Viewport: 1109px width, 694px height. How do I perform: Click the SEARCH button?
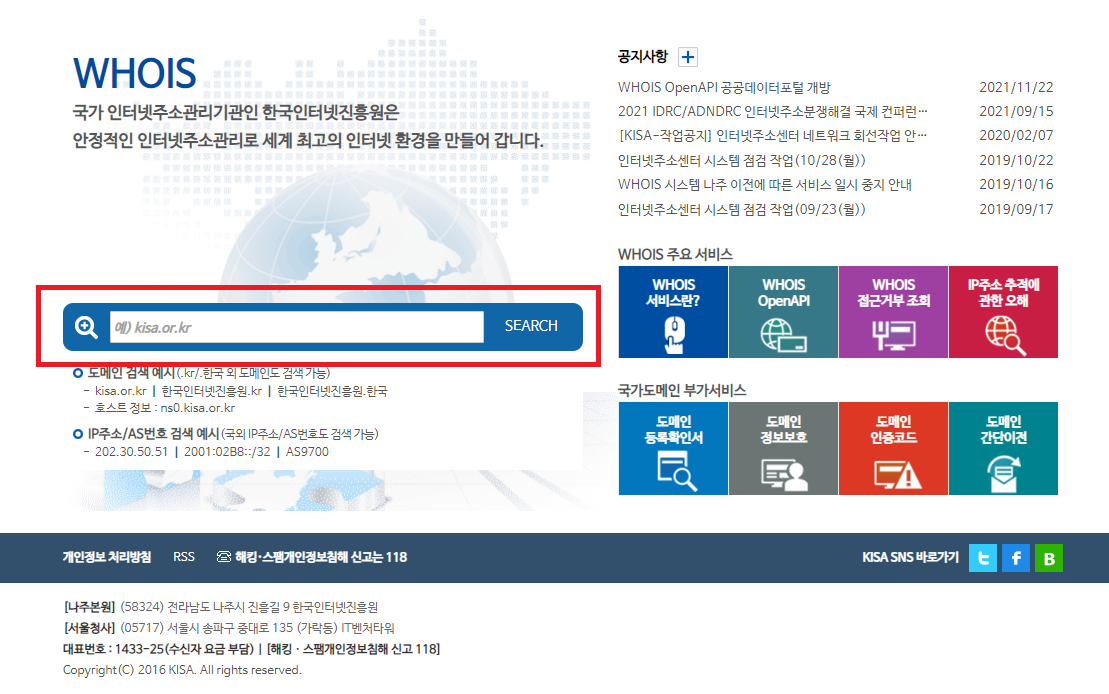pyautogui.click(x=531, y=326)
